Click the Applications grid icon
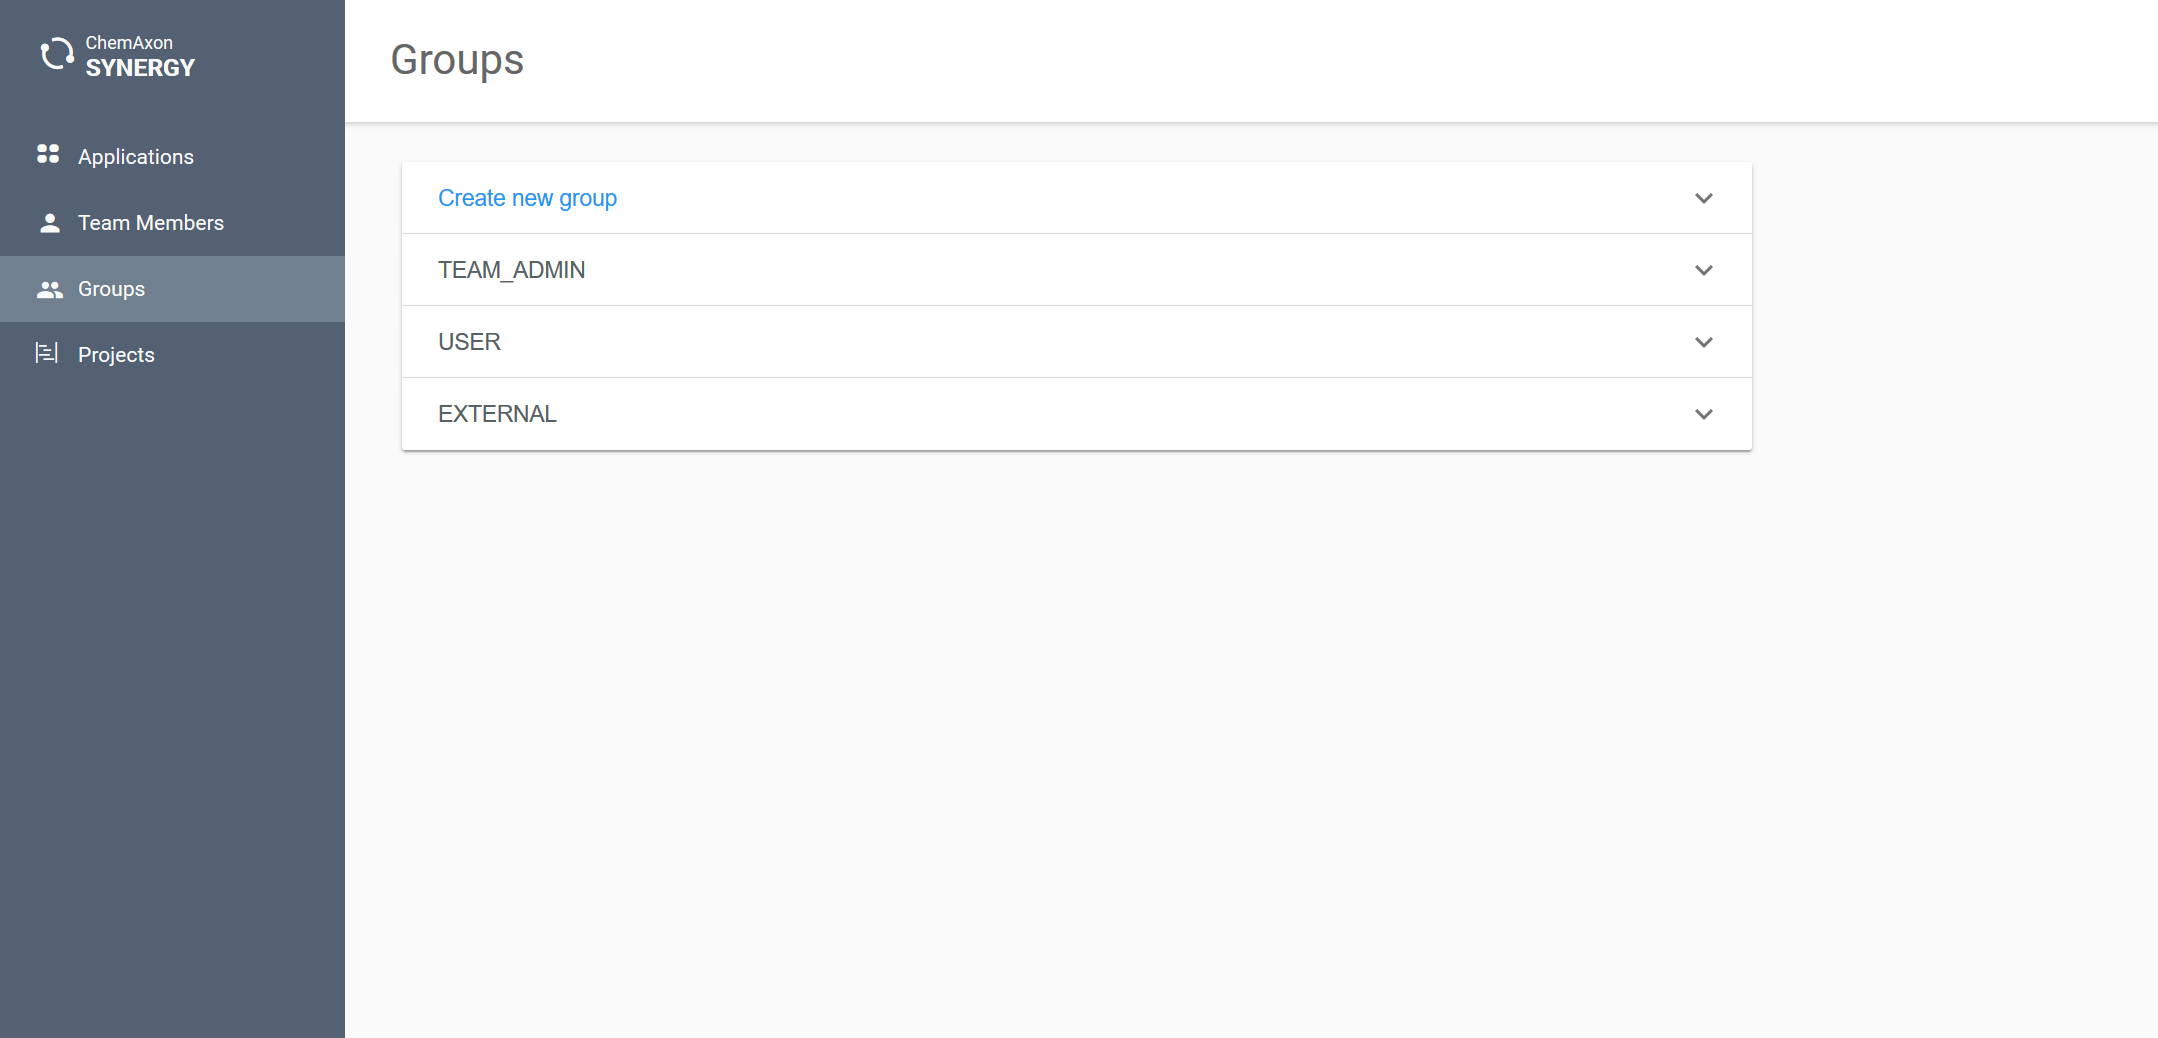 tap(48, 154)
